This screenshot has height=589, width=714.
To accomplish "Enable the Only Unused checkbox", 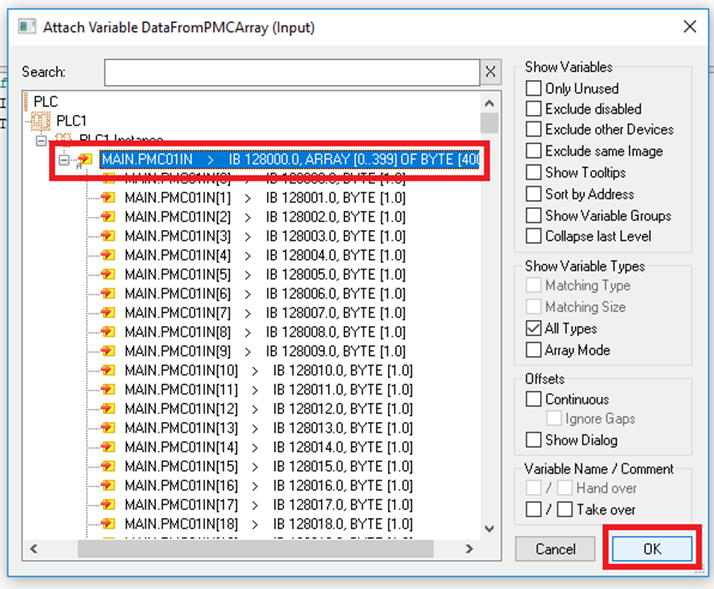I will point(534,88).
